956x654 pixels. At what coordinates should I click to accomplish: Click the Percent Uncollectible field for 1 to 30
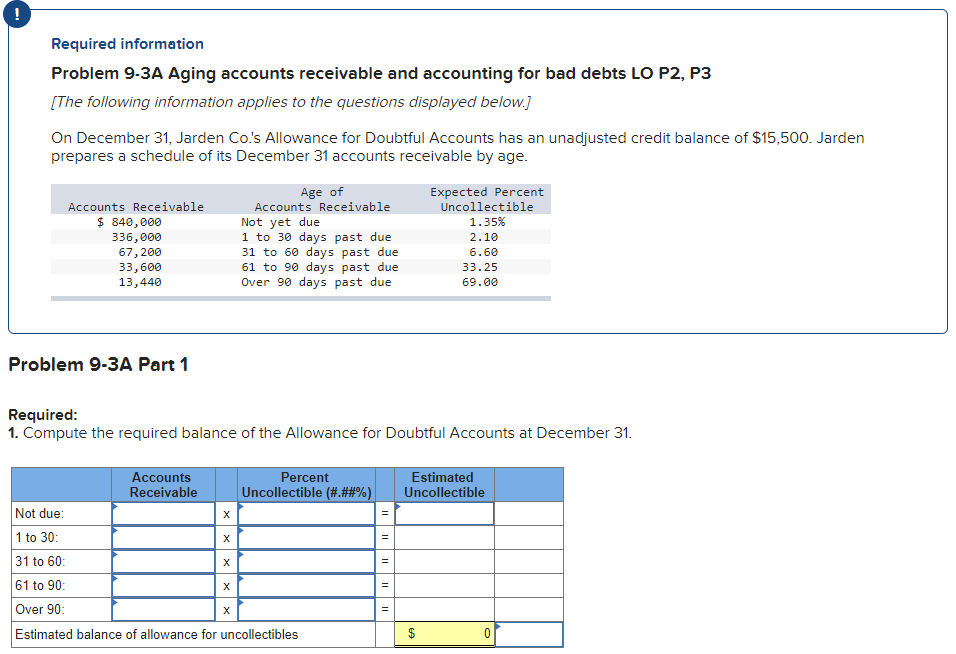pos(305,537)
